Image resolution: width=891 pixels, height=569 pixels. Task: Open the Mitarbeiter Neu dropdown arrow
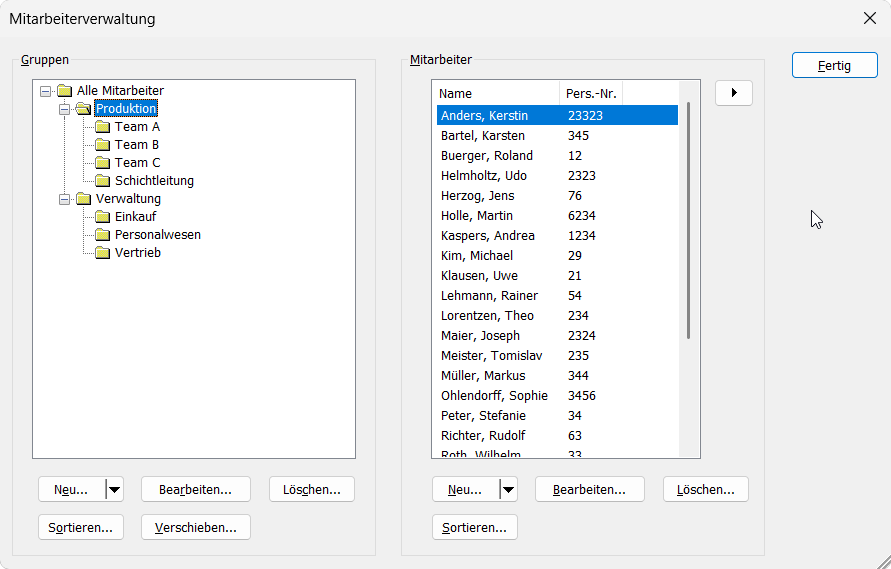508,489
